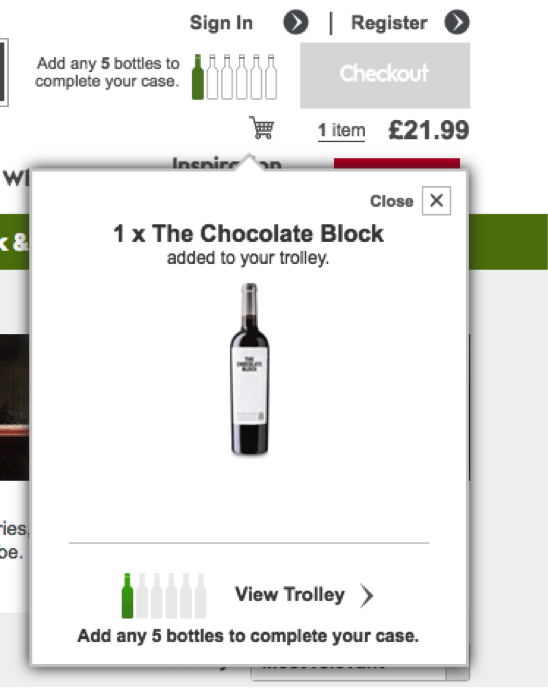This screenshot has width=548, height=688.
Task: Open the View Trolley link
Action: [290, 595]
